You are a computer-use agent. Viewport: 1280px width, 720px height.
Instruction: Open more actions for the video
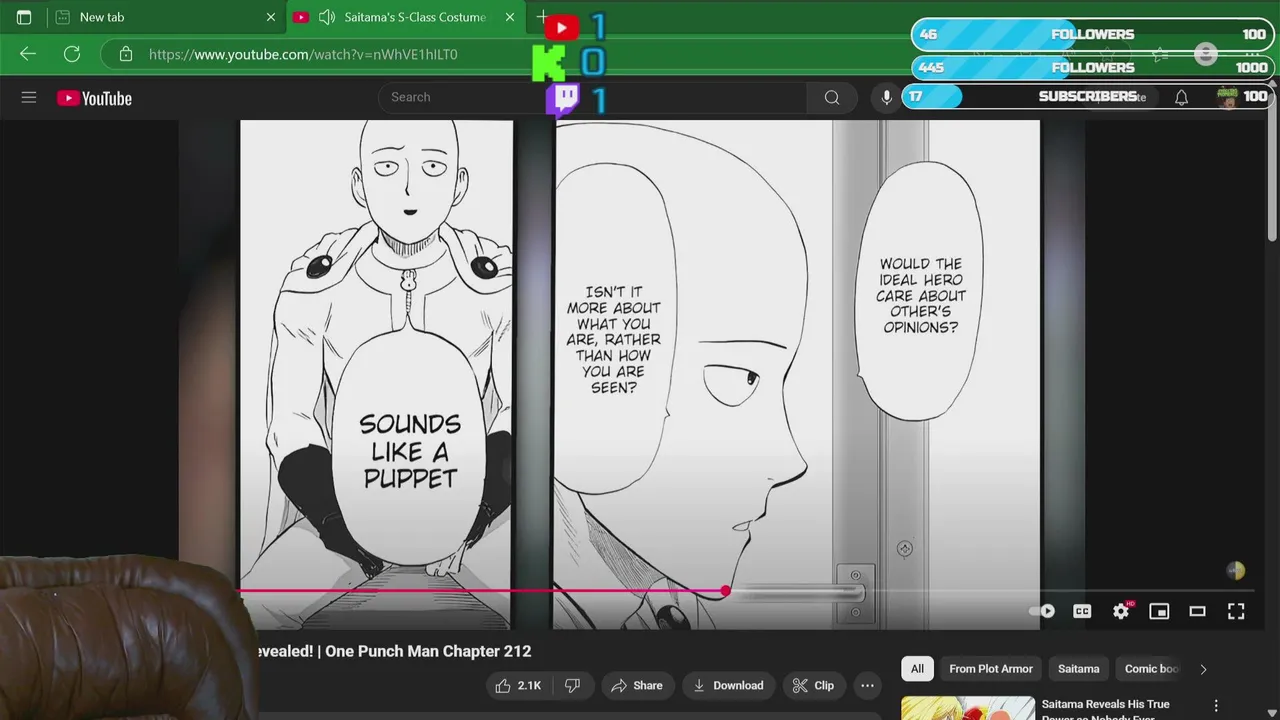click(867, 685)
